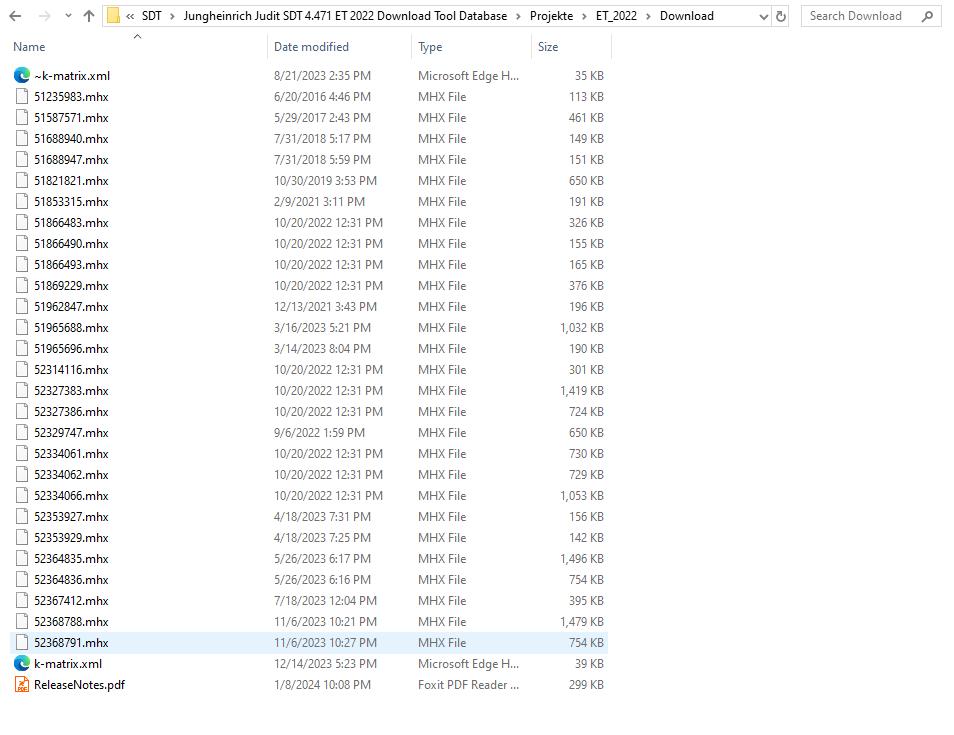Click the search magnifier icon
Image resolution: width=954 pixels, height=735 pixels.
927,16
